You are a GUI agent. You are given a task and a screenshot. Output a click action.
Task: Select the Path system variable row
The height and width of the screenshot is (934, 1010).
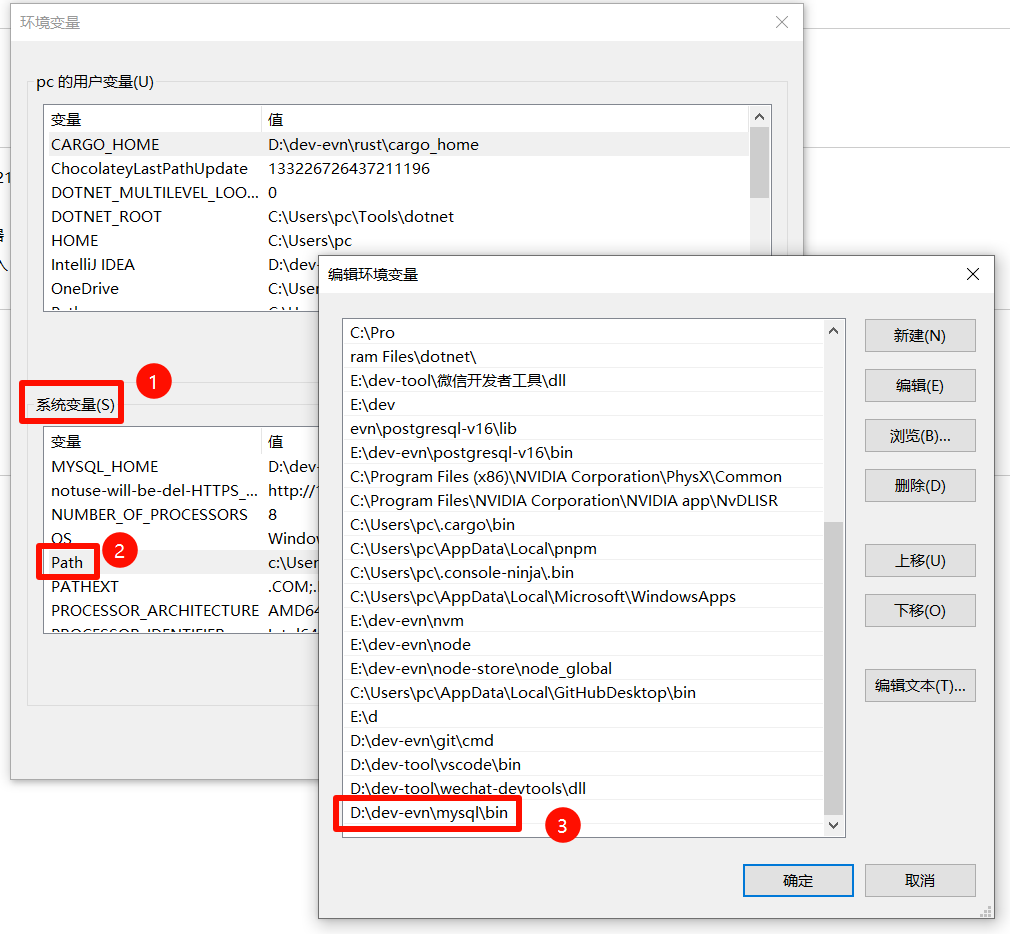click(67, 563)
